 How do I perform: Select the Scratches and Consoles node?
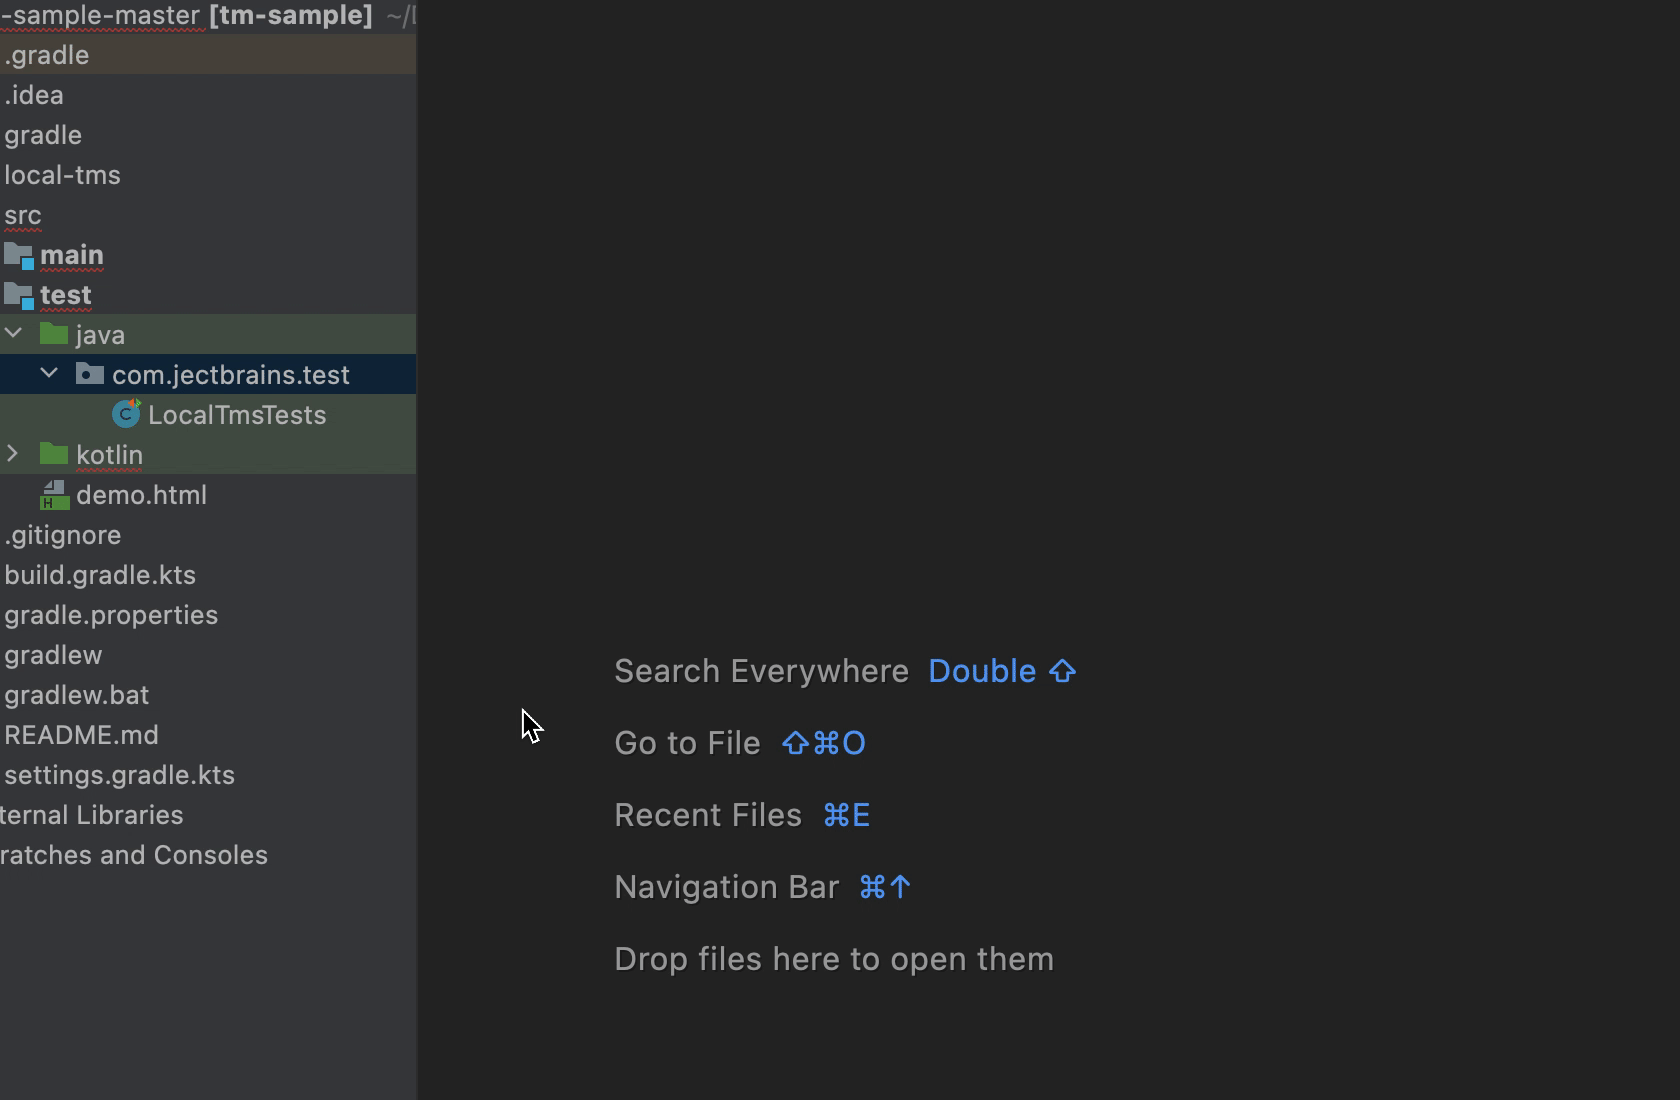tap(134, 855)
